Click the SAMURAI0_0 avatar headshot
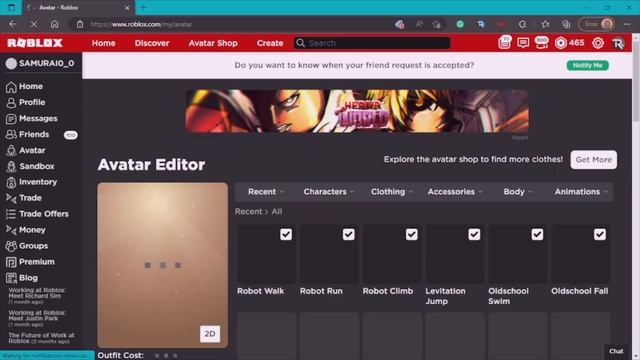The image size is (640, 360). coord(11,63)
